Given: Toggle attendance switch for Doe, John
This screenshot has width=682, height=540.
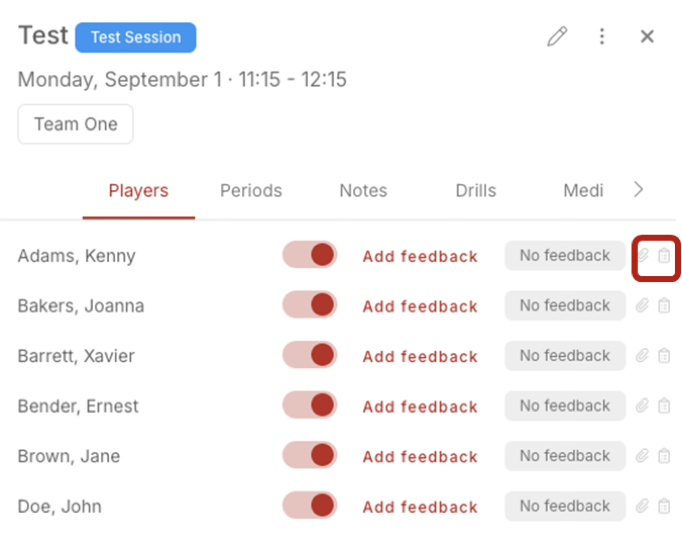Looking at the screenshot, I should 310,505.
